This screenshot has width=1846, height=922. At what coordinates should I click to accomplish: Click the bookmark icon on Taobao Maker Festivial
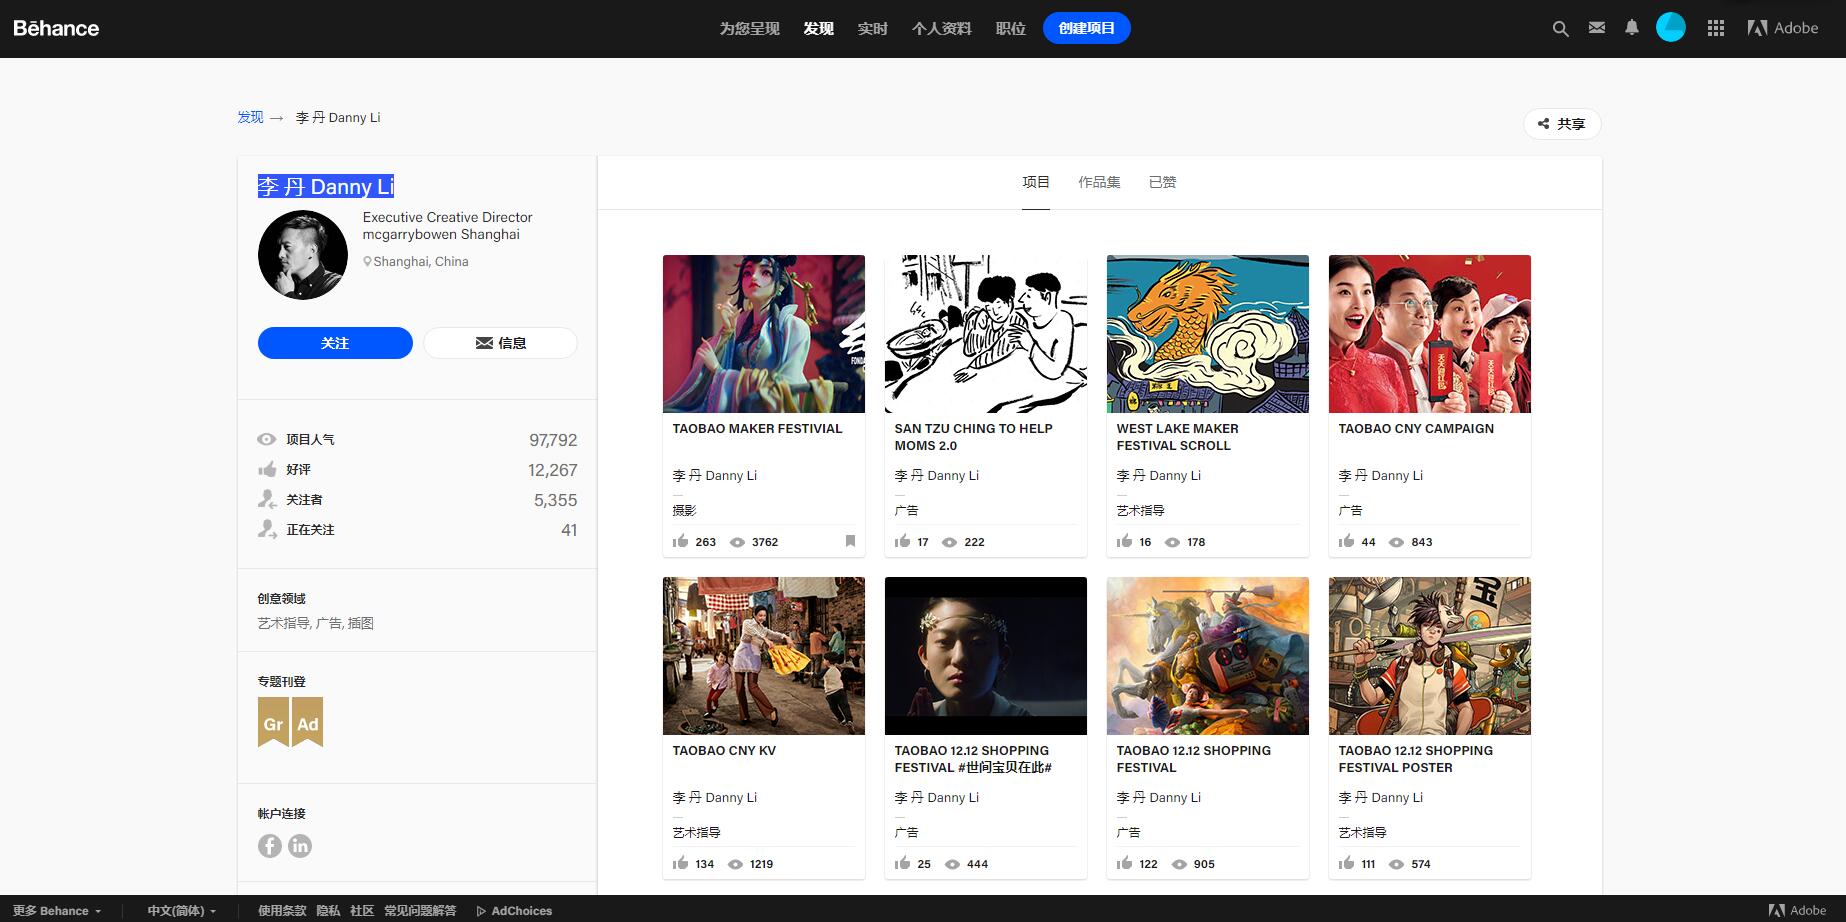click(x=850, y=541)
